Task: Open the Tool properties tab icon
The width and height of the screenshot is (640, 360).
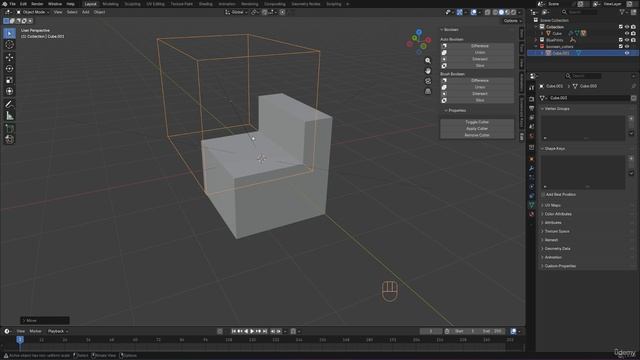Action: pos(531,88)
